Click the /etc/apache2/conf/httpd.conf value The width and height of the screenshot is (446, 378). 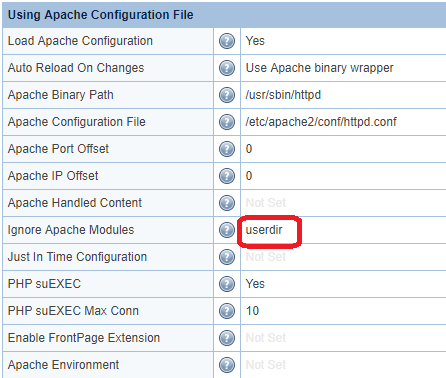[321, 122]
